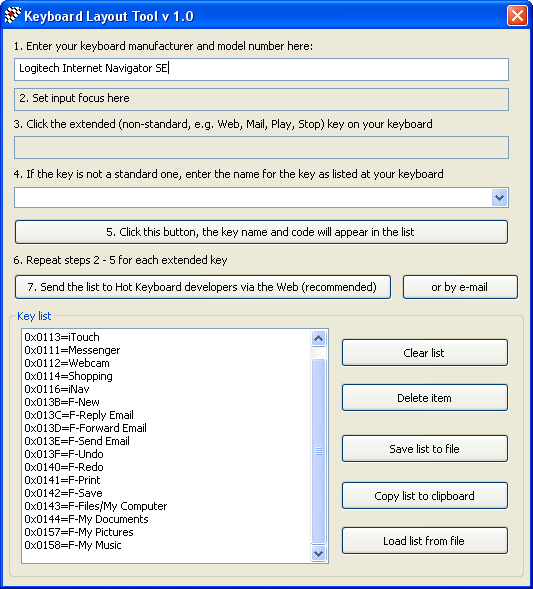533x589 pixels.
Task: Click the Keyboard Layout Tool title bar icon
Action: point(13,15)
